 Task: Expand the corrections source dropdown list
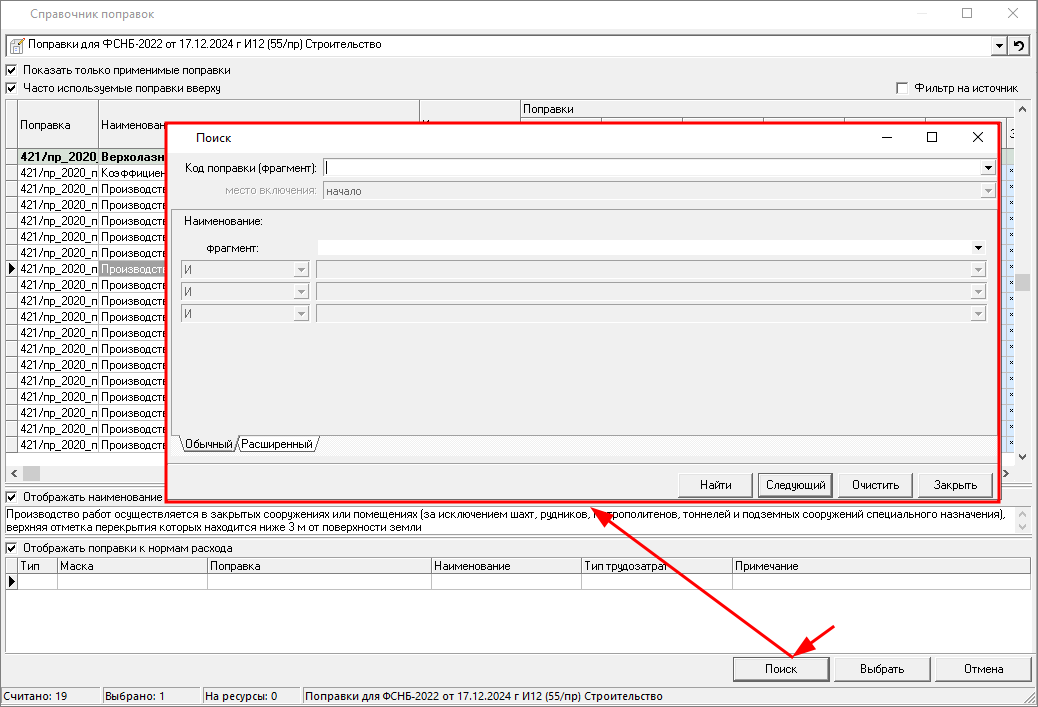(999, 45)
